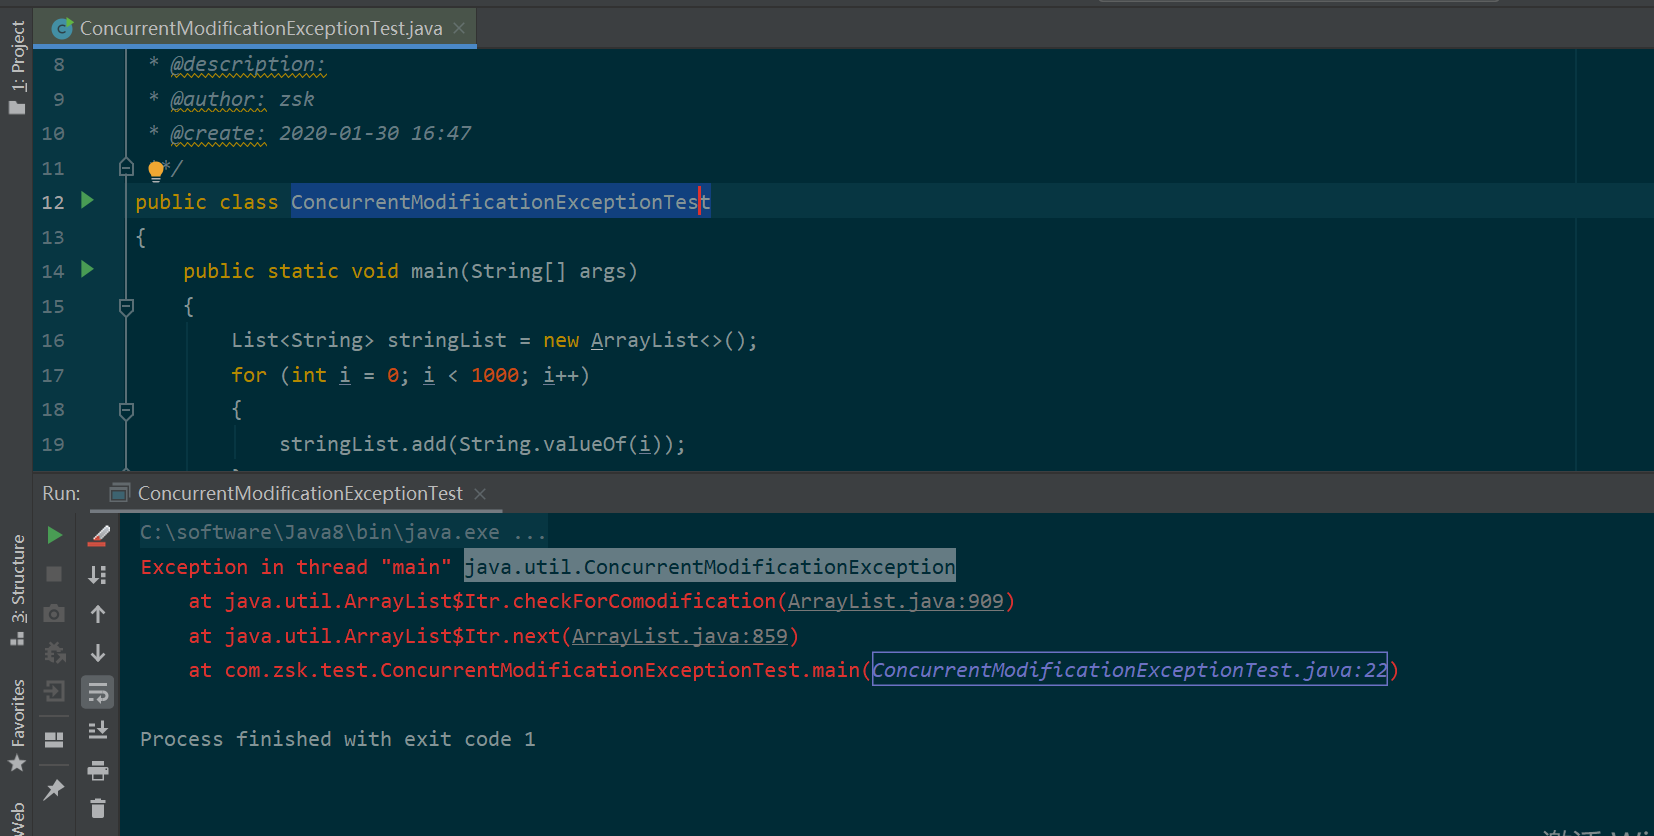Click the restore layout icon in Run panel
The image size is (1654, 836).
click(55, 739)
